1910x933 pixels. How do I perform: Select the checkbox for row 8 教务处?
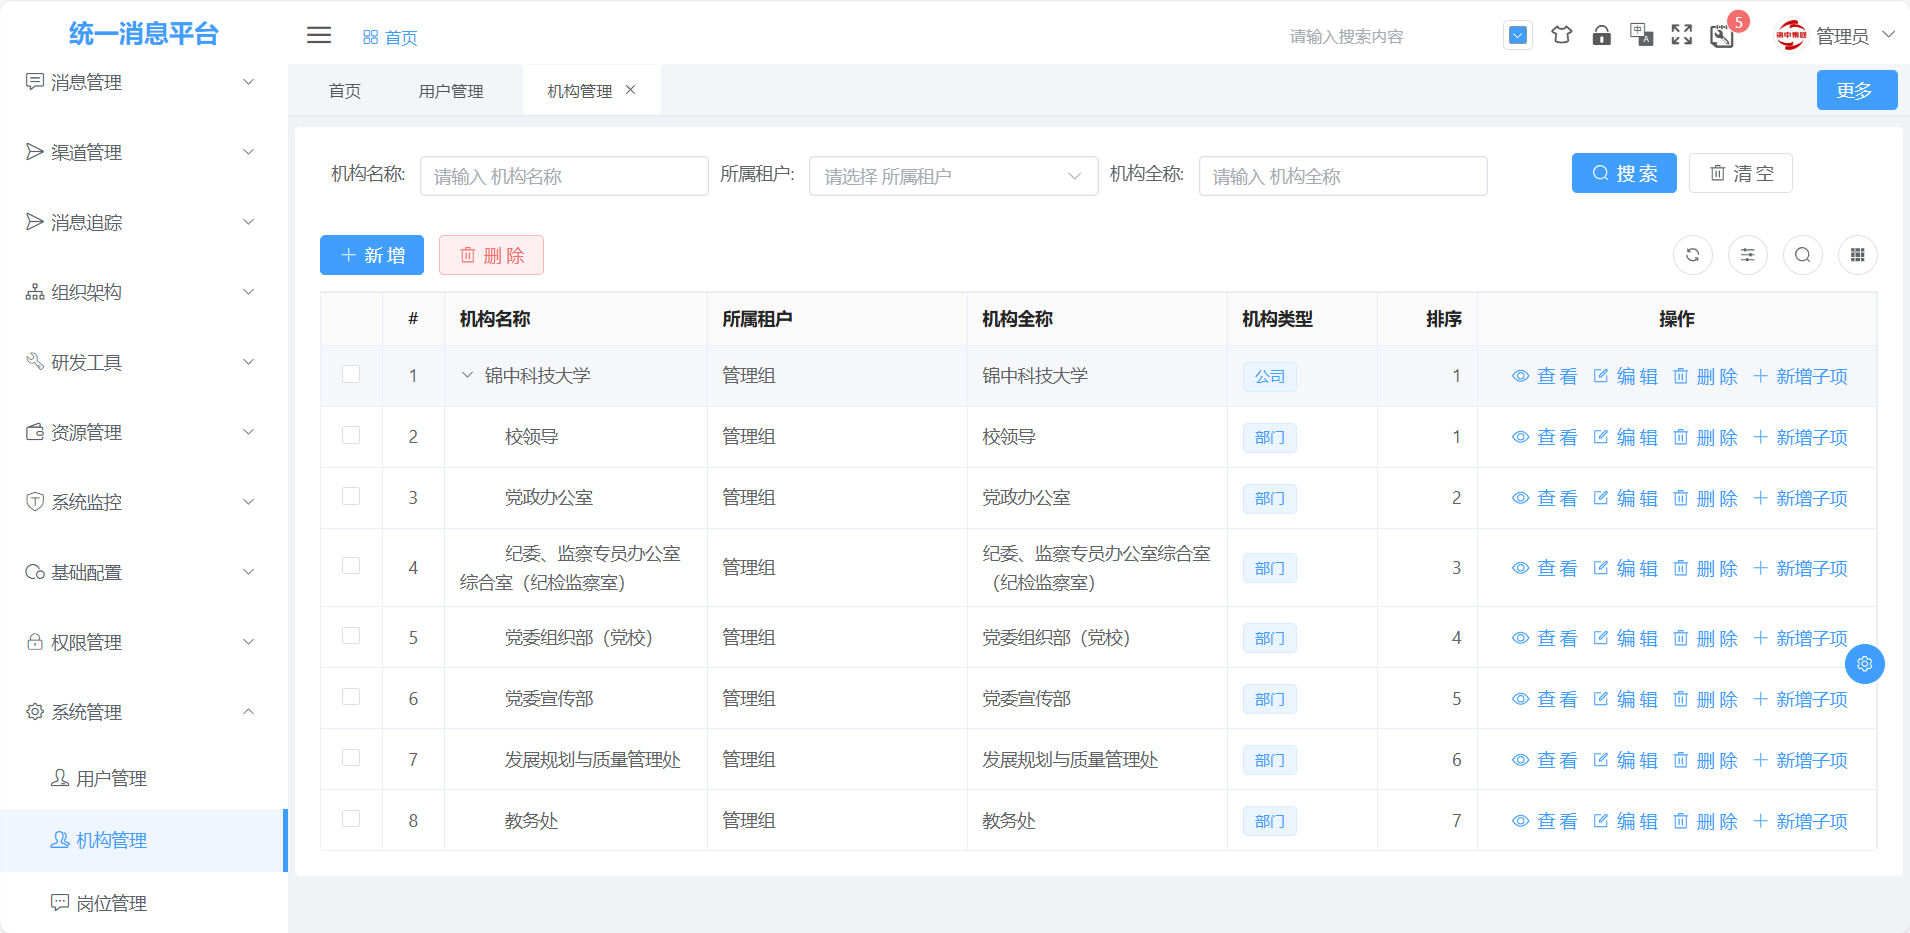click(x=351, y=818)
